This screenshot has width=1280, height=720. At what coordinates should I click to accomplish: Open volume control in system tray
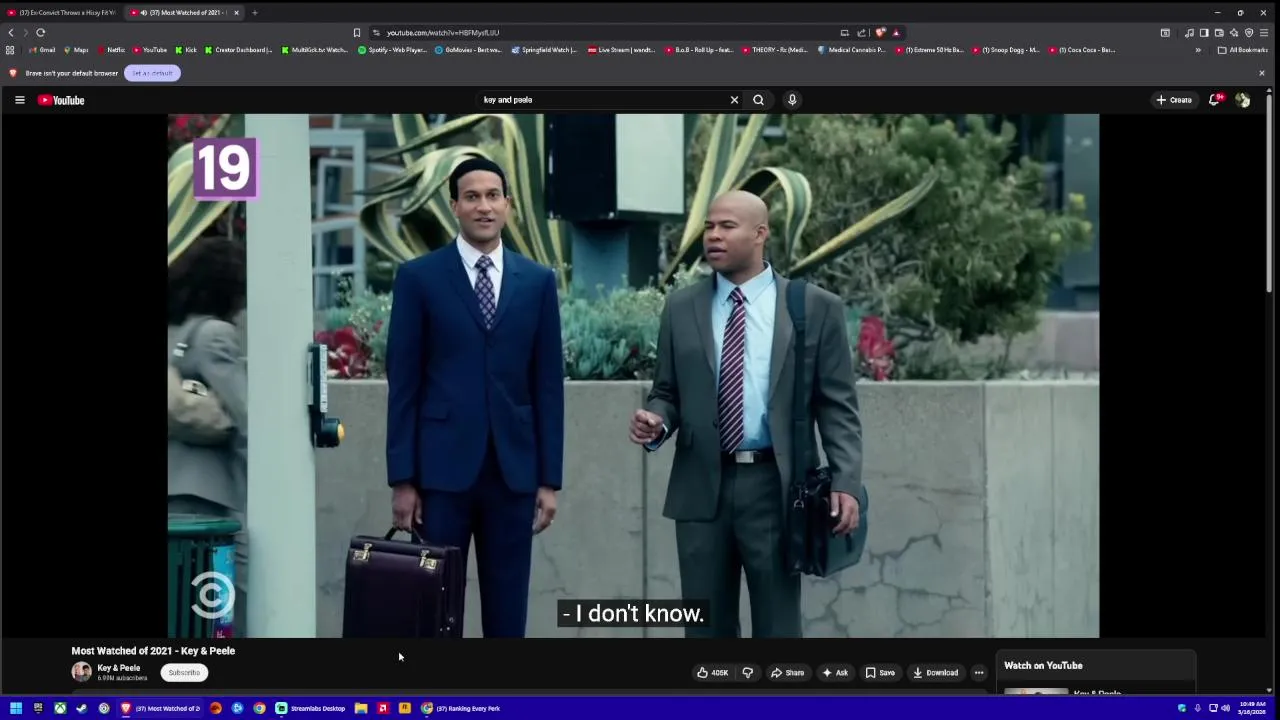(1226, 708)
